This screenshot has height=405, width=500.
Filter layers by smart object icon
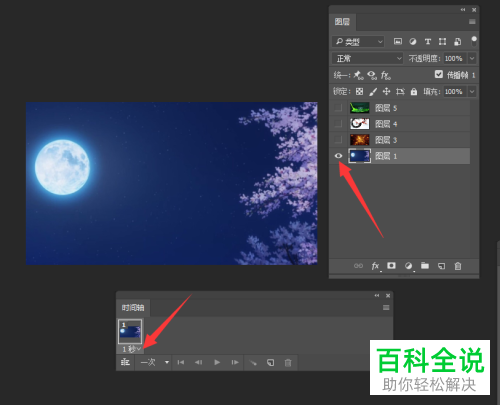(x=458, y=41)
